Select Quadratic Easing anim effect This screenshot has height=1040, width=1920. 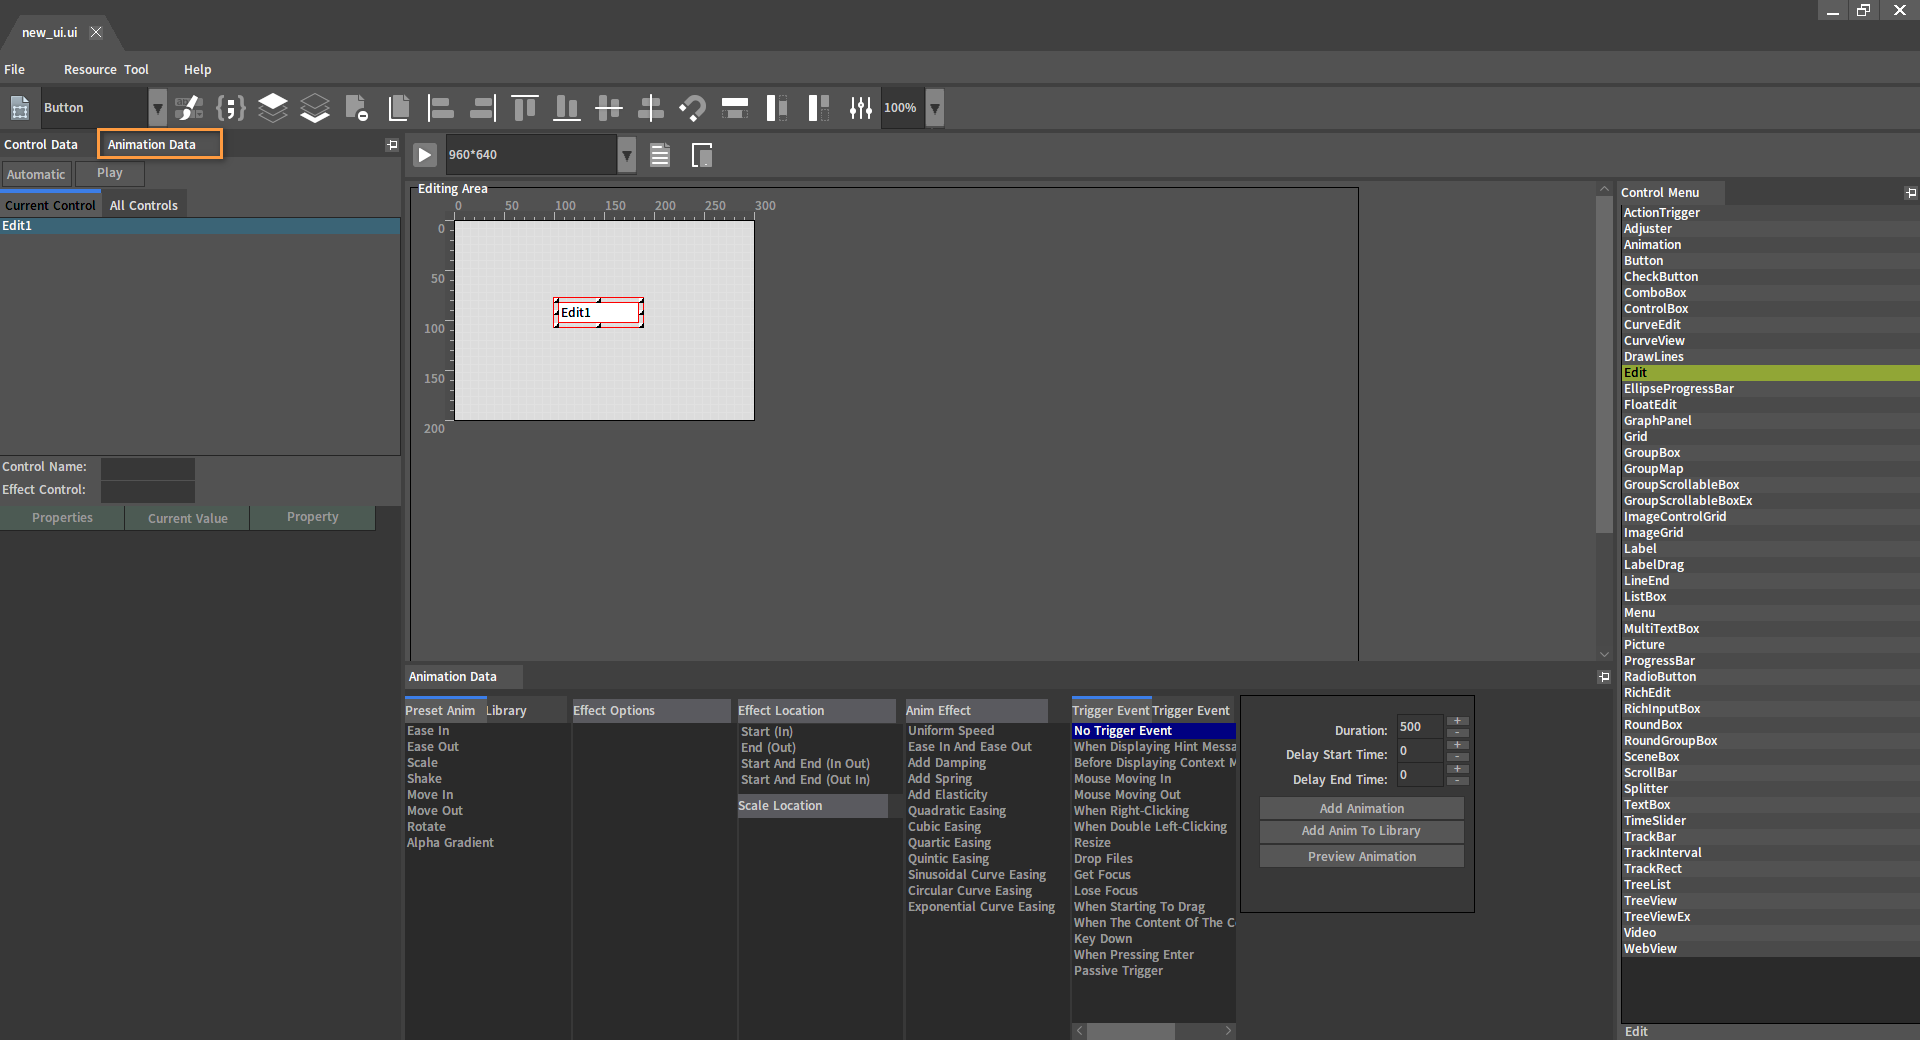[x=957, y=811]
